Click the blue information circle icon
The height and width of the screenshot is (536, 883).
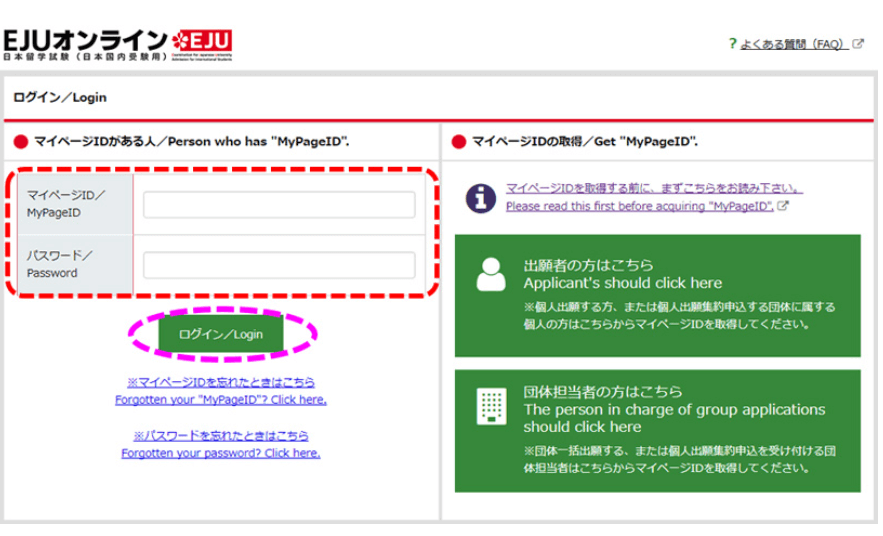(x=480, y=198)
